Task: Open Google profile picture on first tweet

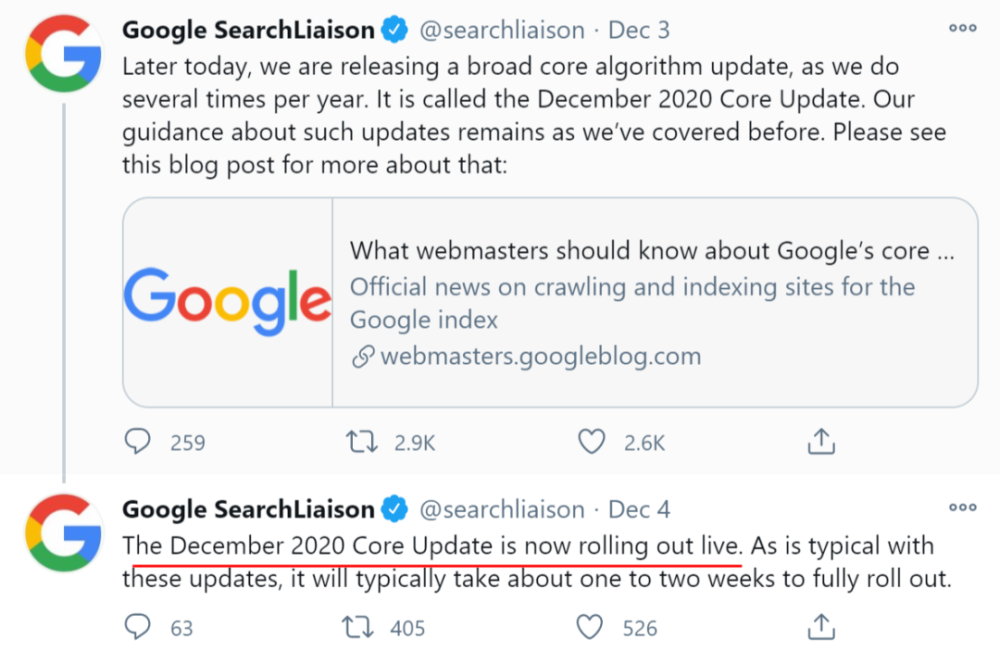Action: coord(64,54)
